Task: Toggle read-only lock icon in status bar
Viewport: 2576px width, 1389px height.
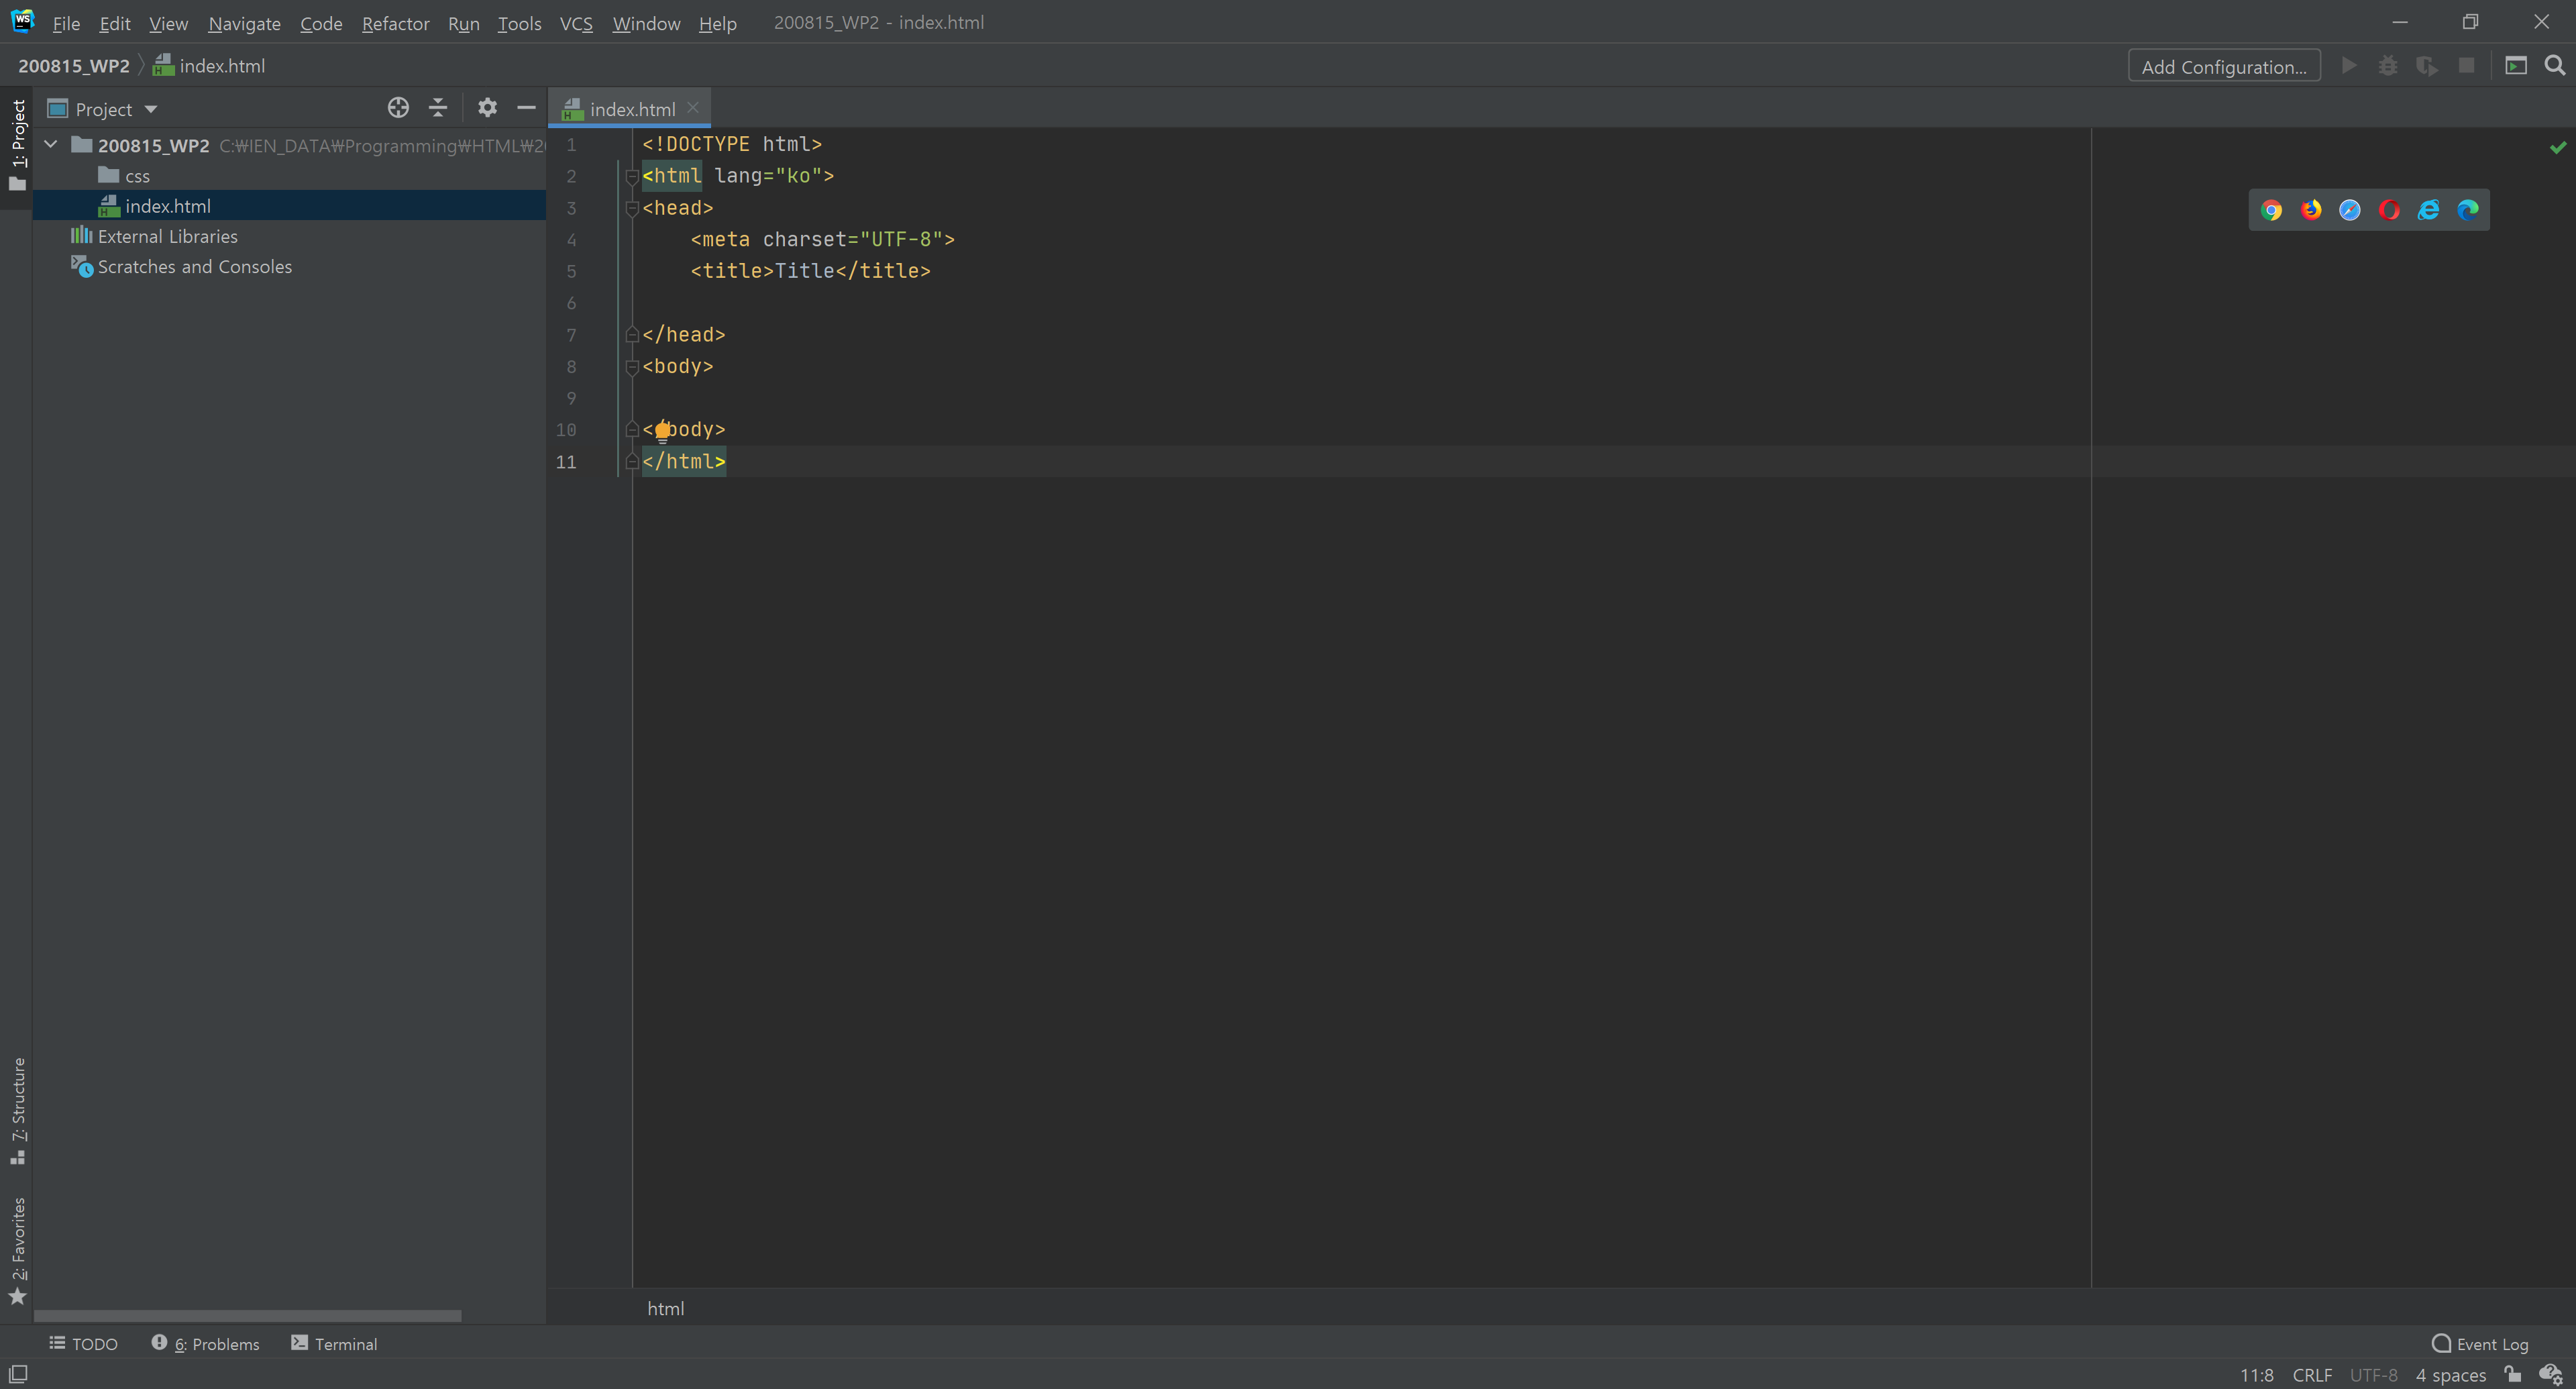Action: (2512, 1374)
